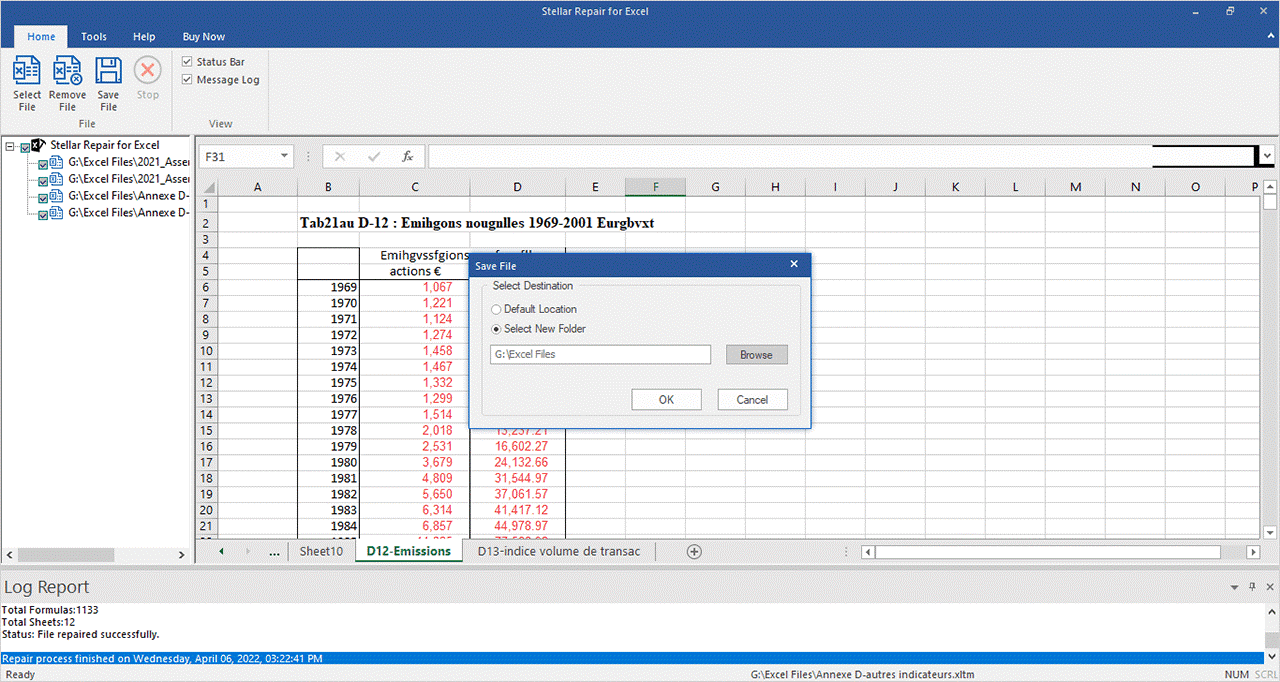Screen dimensions: 1280x682
Task: Add a new sheet with plus icon
Action: click(x=694, y=551)
